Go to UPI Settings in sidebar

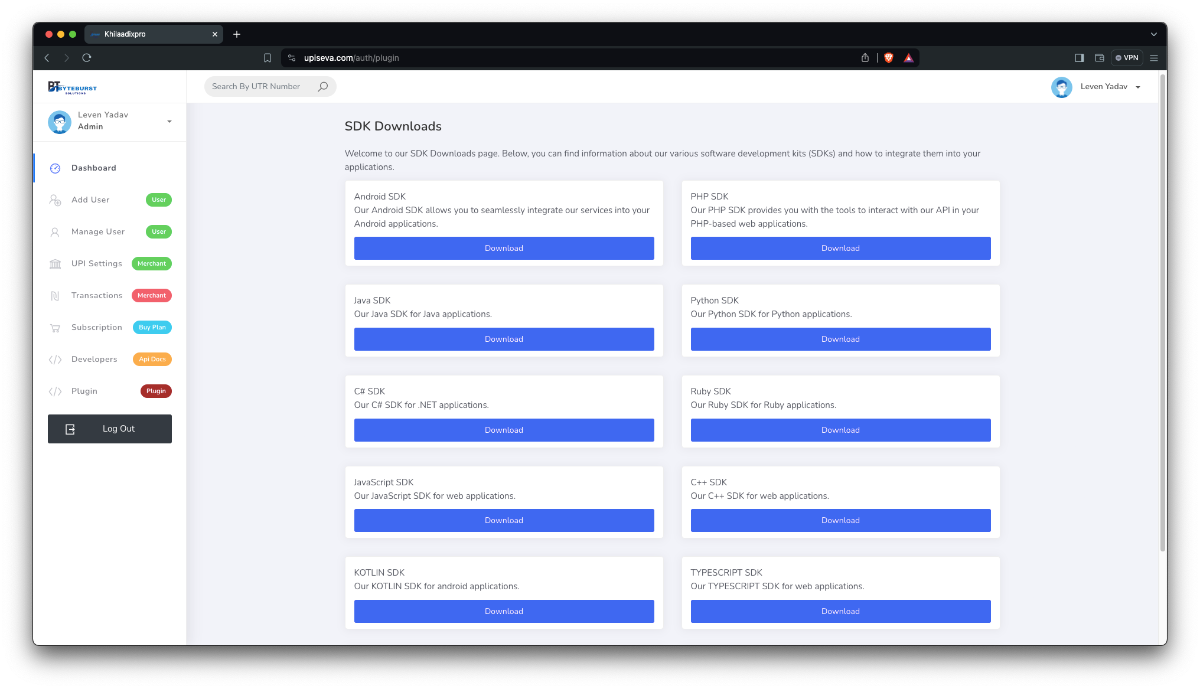(96, 263)
